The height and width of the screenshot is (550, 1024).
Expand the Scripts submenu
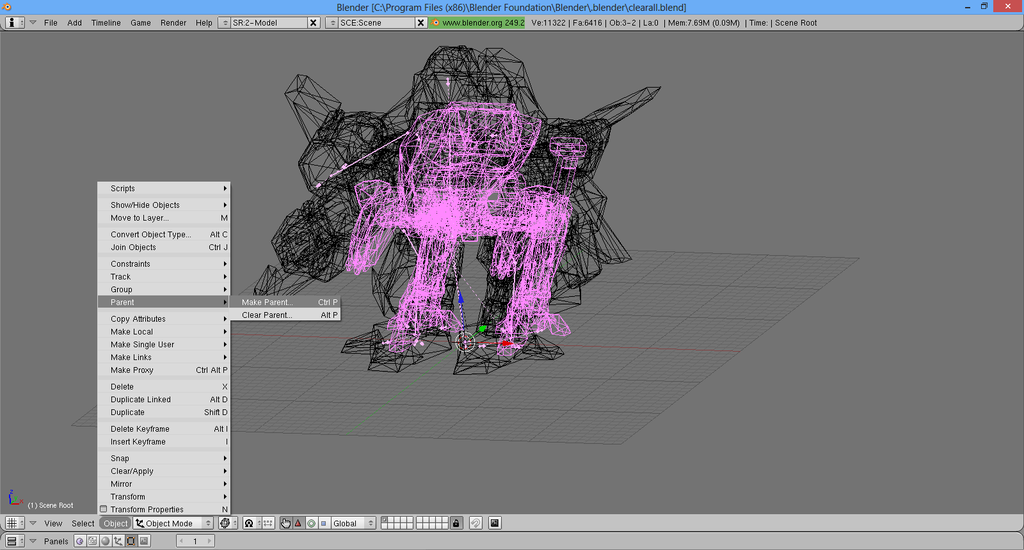pyautogui.click(x=163, y=188)
